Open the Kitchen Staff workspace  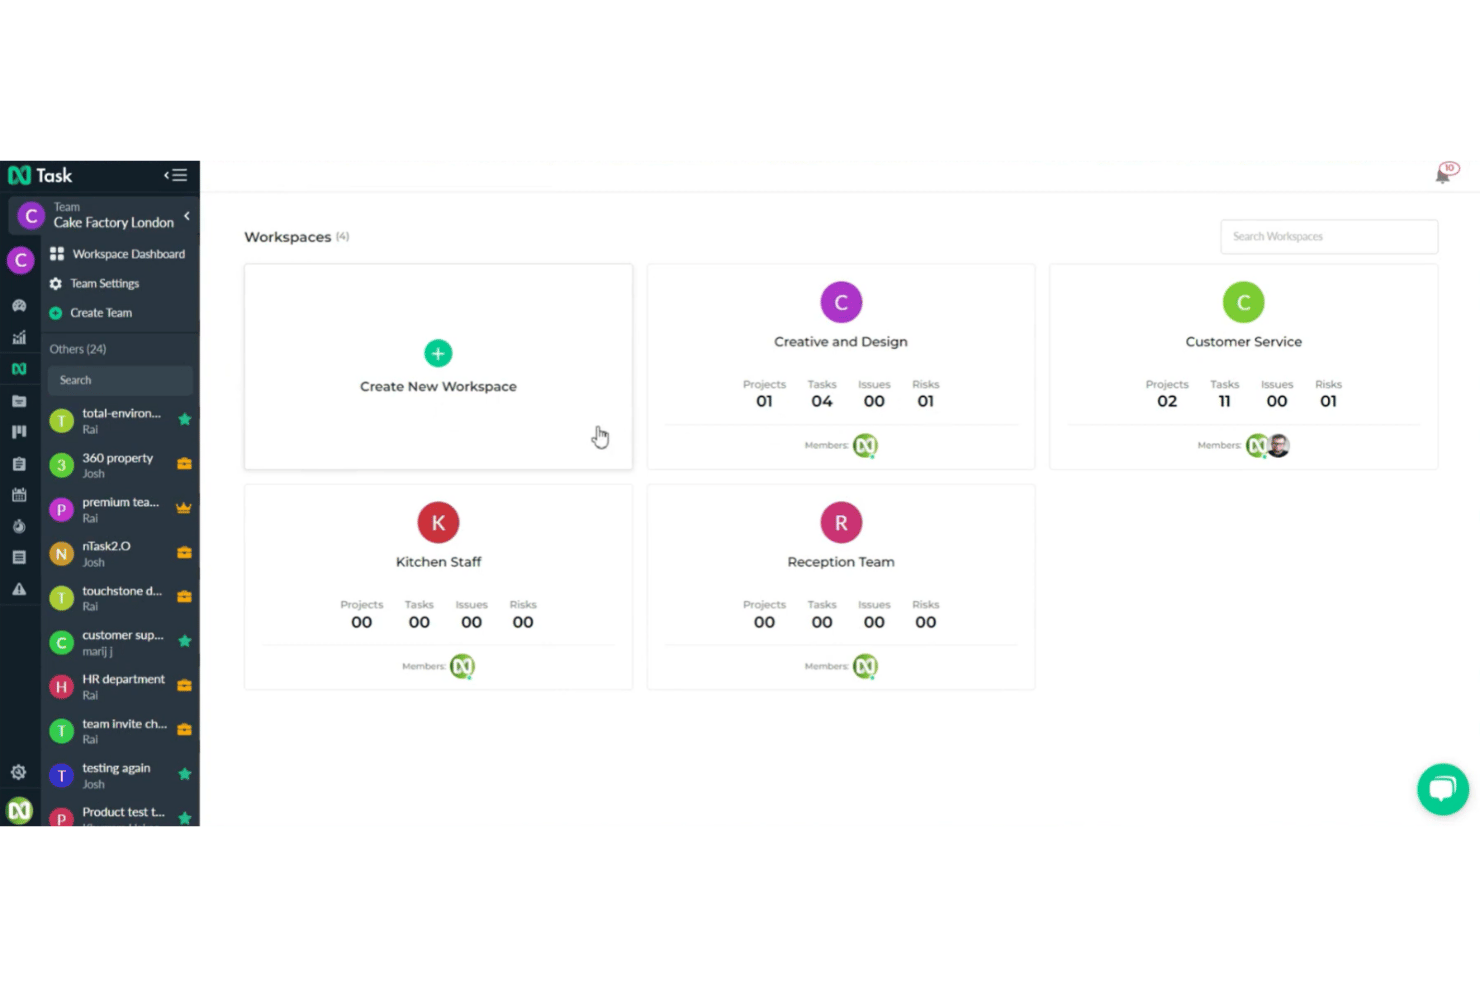(438, 587)
